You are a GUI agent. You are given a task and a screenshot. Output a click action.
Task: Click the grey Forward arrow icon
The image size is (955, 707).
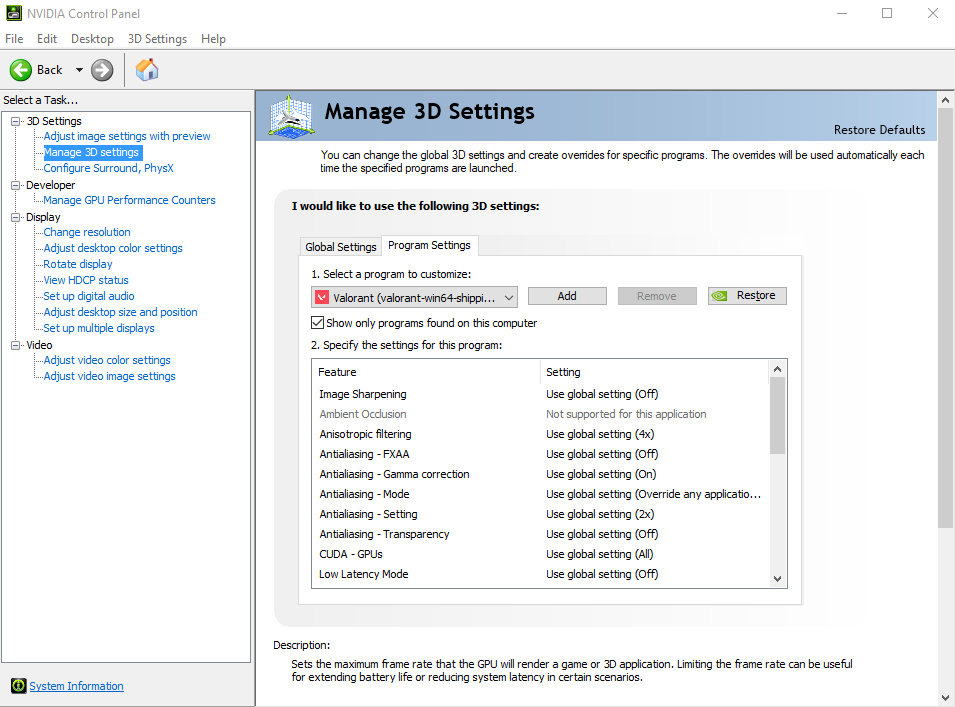[102, 70]
